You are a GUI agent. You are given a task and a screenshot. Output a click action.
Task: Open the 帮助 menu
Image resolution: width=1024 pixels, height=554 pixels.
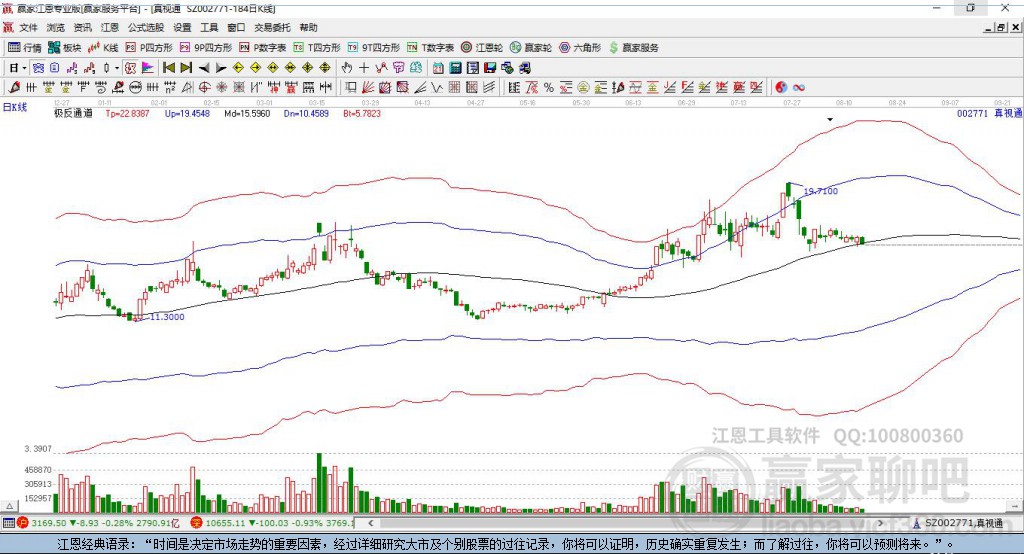(x=308, y=27)
